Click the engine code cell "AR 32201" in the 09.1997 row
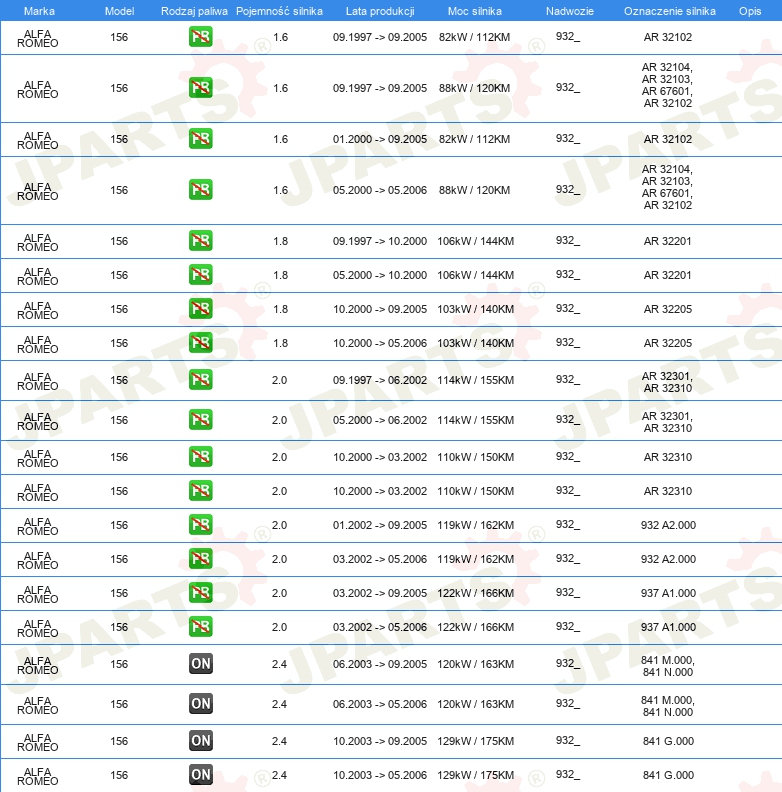The width and height of the screenshot is (782, 792). click(668, 241)
